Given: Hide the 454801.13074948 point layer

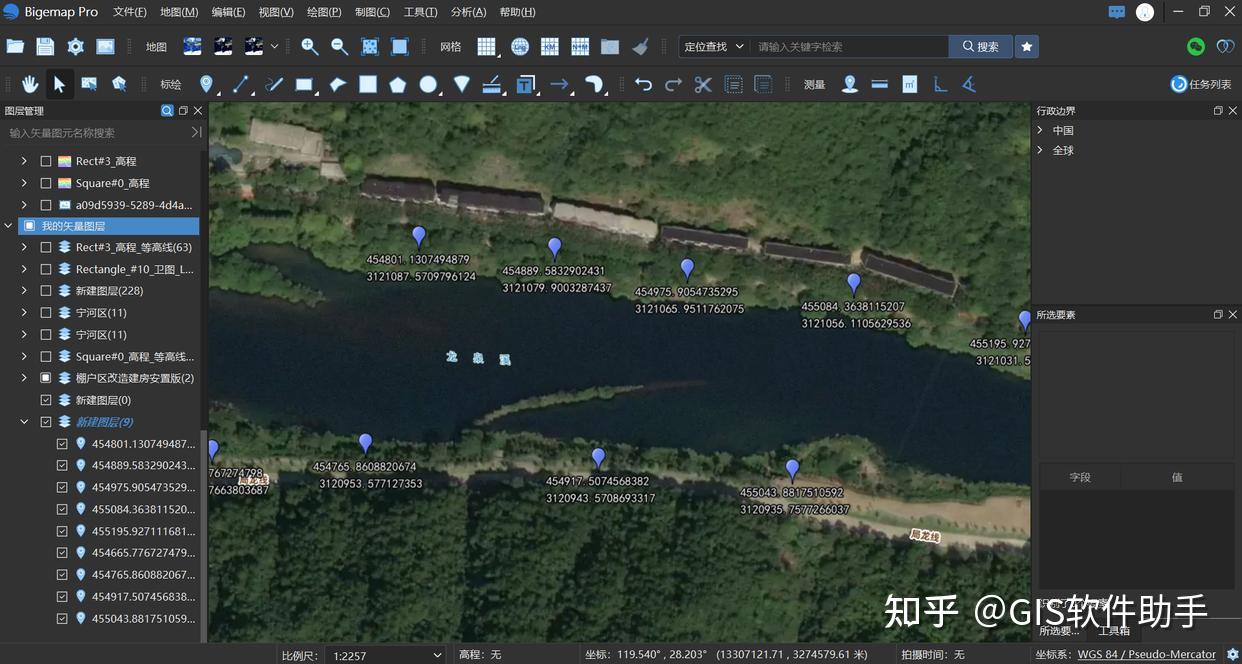Looking at the screenshot, I should [x=63, y=443].
